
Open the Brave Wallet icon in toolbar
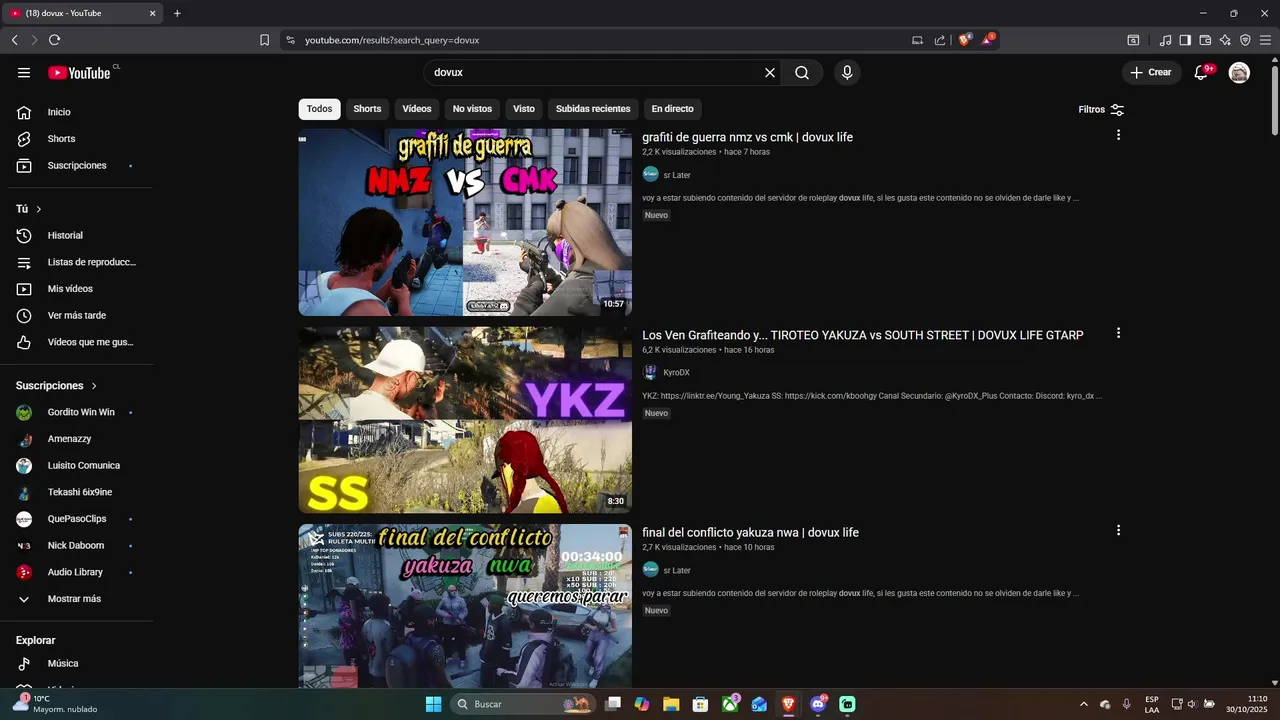tap(1205, 40)
